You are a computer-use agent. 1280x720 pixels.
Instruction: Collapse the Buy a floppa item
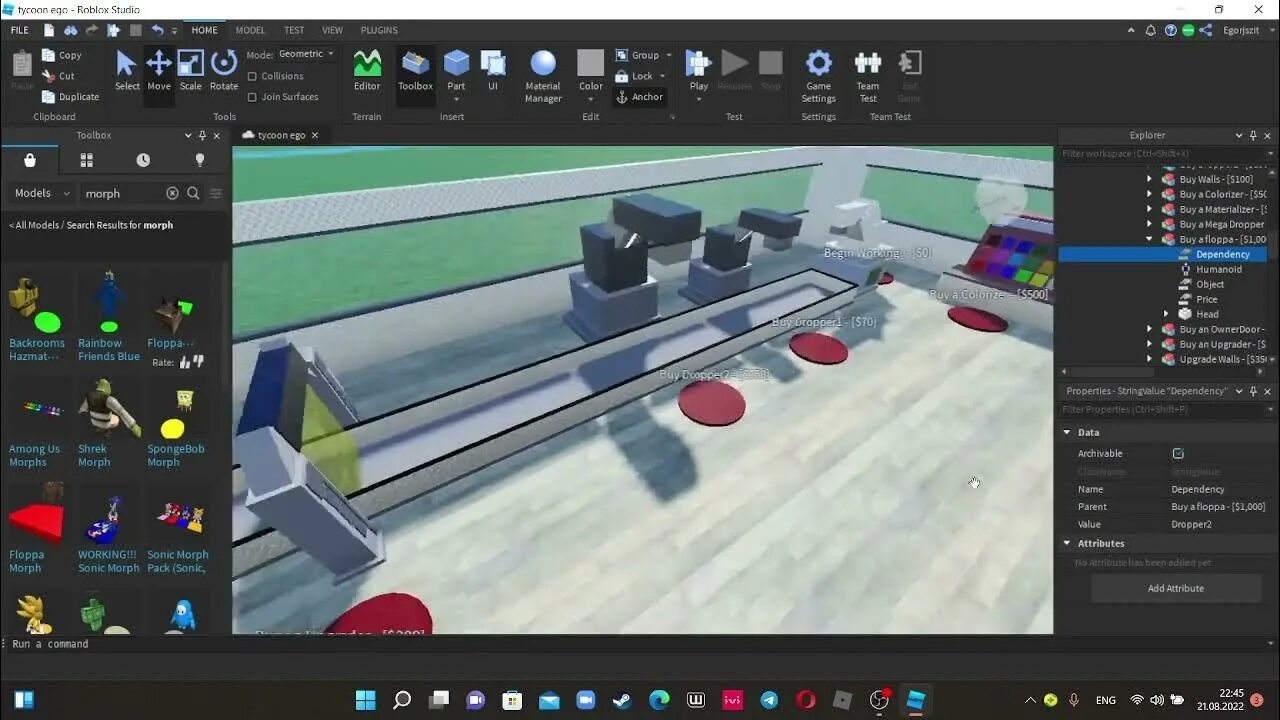coord(1150,239)
